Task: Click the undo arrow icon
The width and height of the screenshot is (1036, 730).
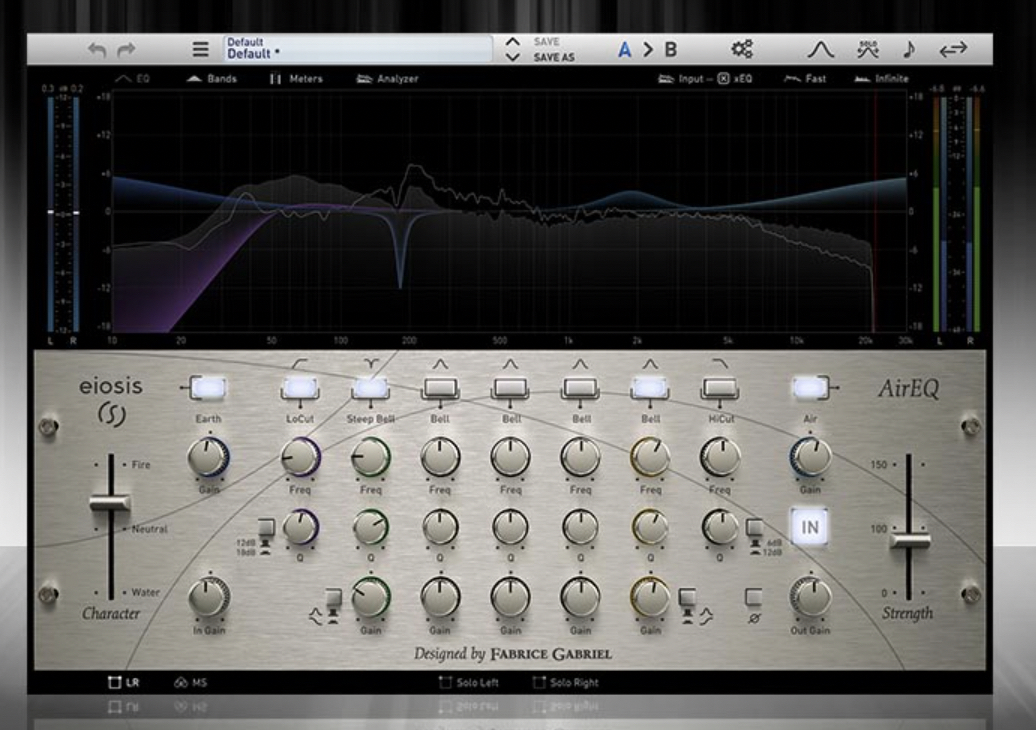Action: (x=97, y=50)
